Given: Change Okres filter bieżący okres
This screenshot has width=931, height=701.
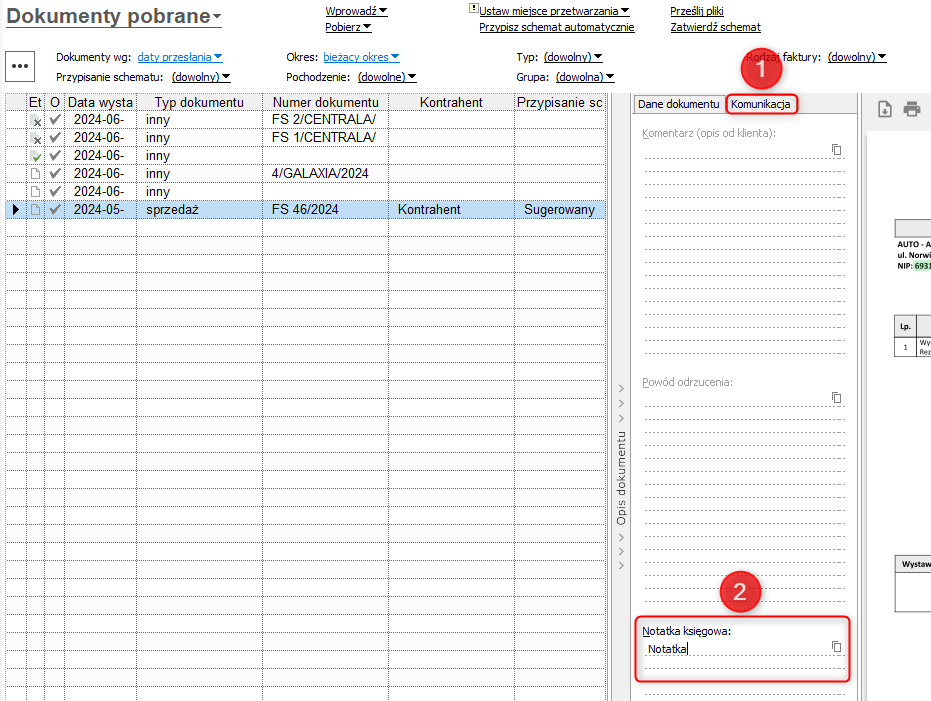Looking at the screenshot, I should [x=361, y=57].
